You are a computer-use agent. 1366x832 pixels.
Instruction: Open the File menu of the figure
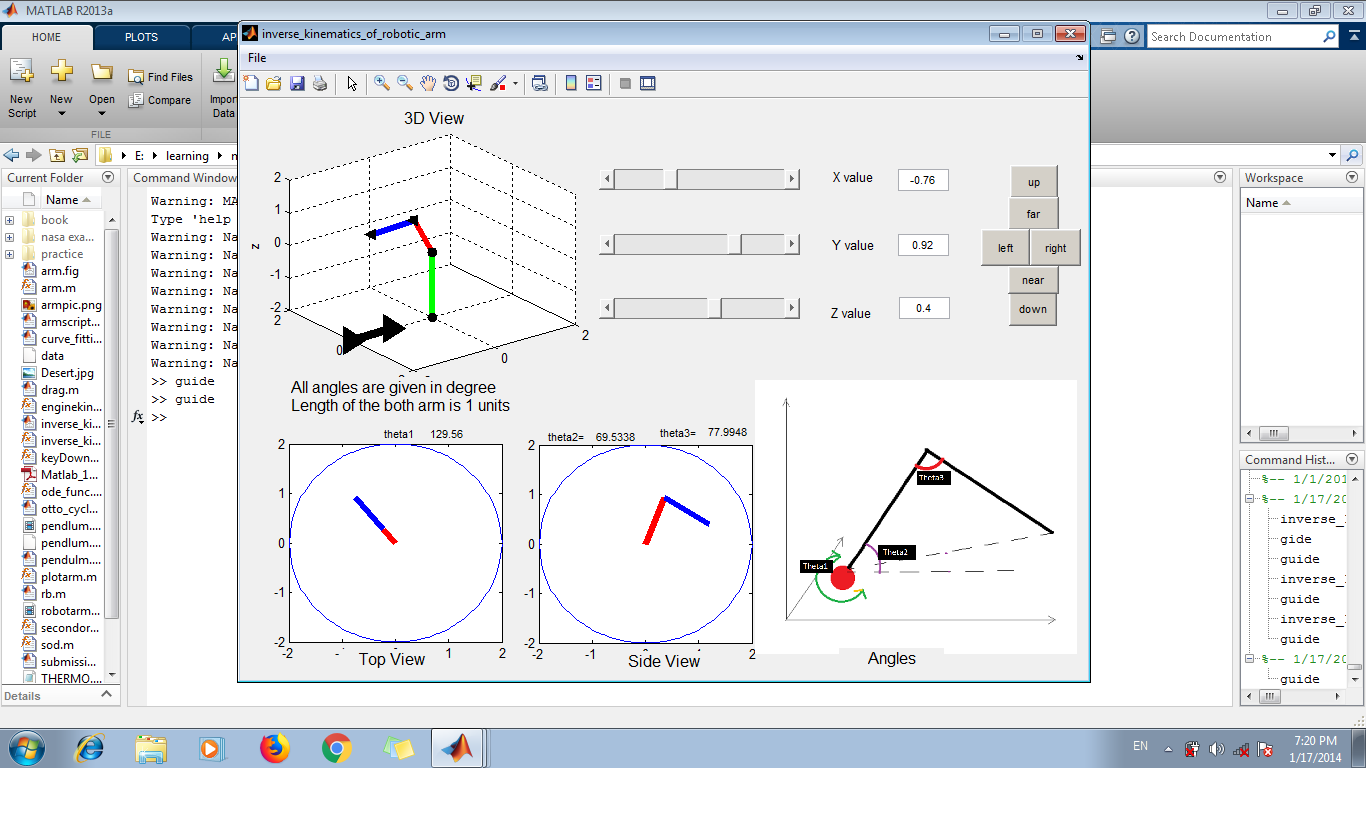(258, 58)
